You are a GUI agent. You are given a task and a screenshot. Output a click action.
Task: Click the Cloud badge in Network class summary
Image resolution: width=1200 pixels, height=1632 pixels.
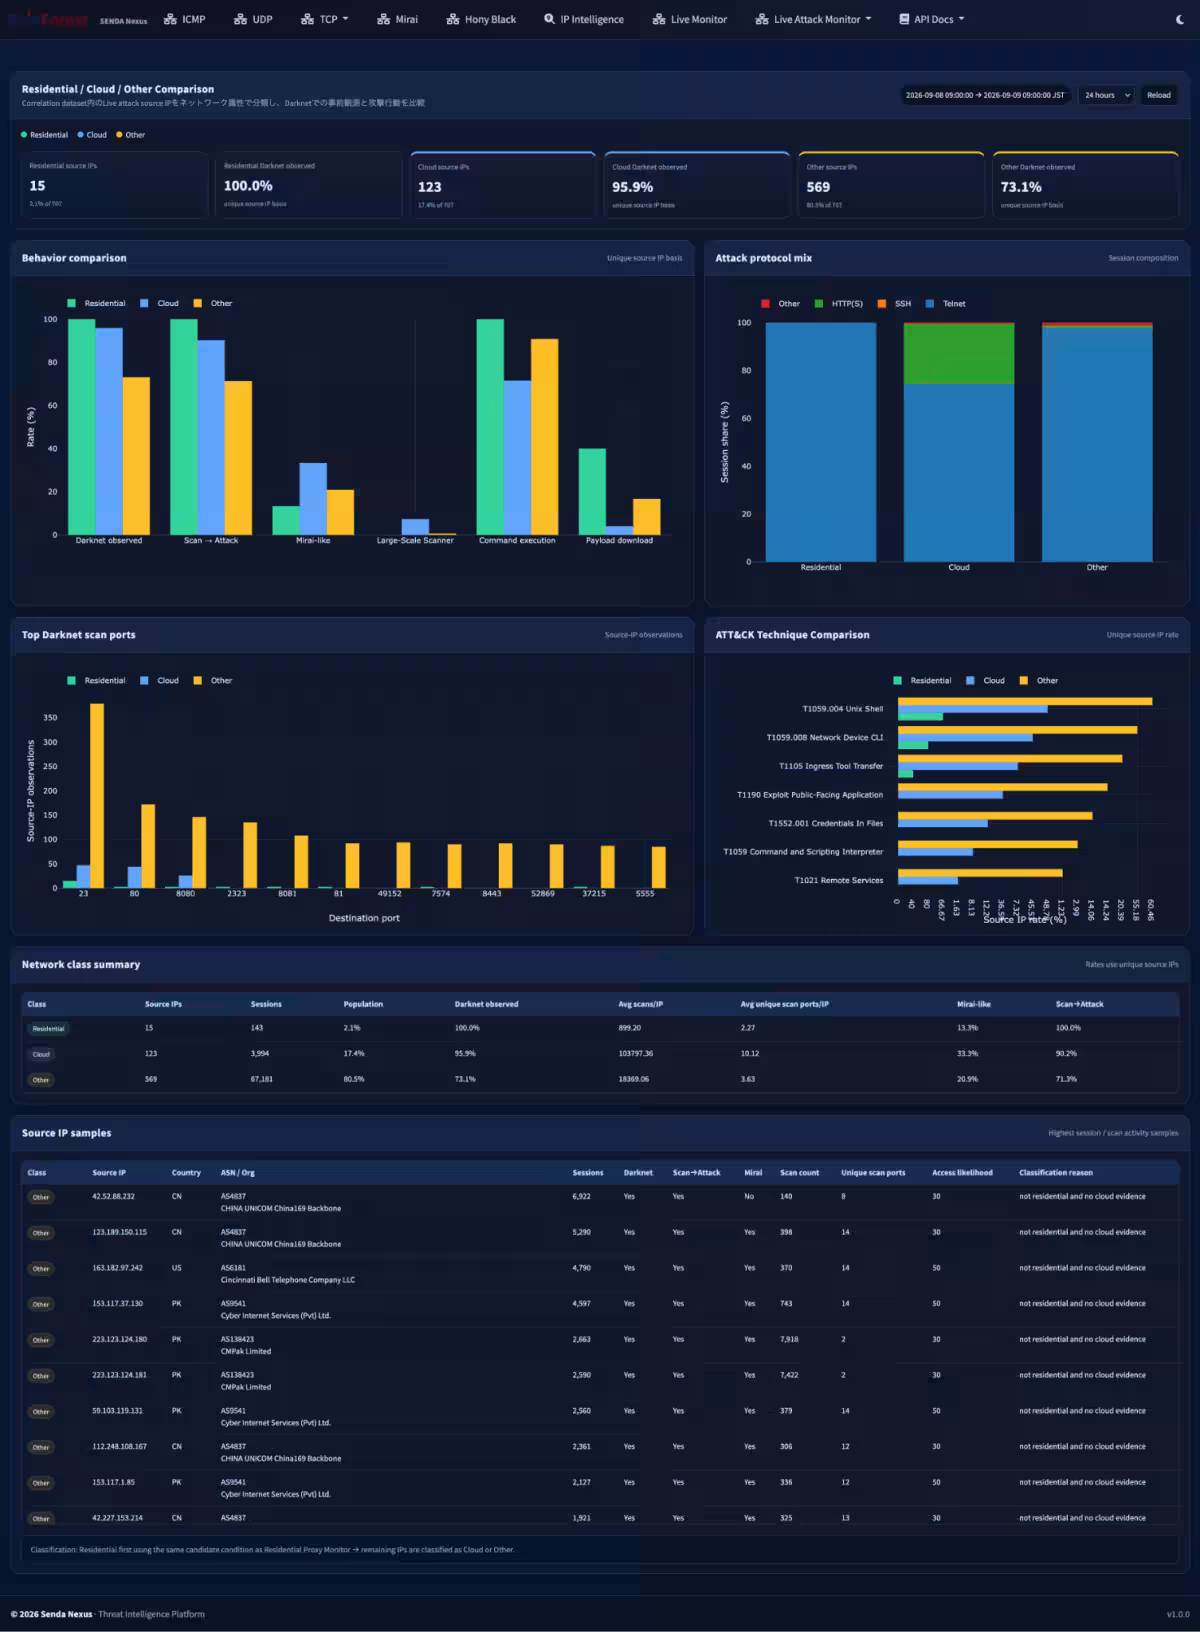click(41, 1054)
